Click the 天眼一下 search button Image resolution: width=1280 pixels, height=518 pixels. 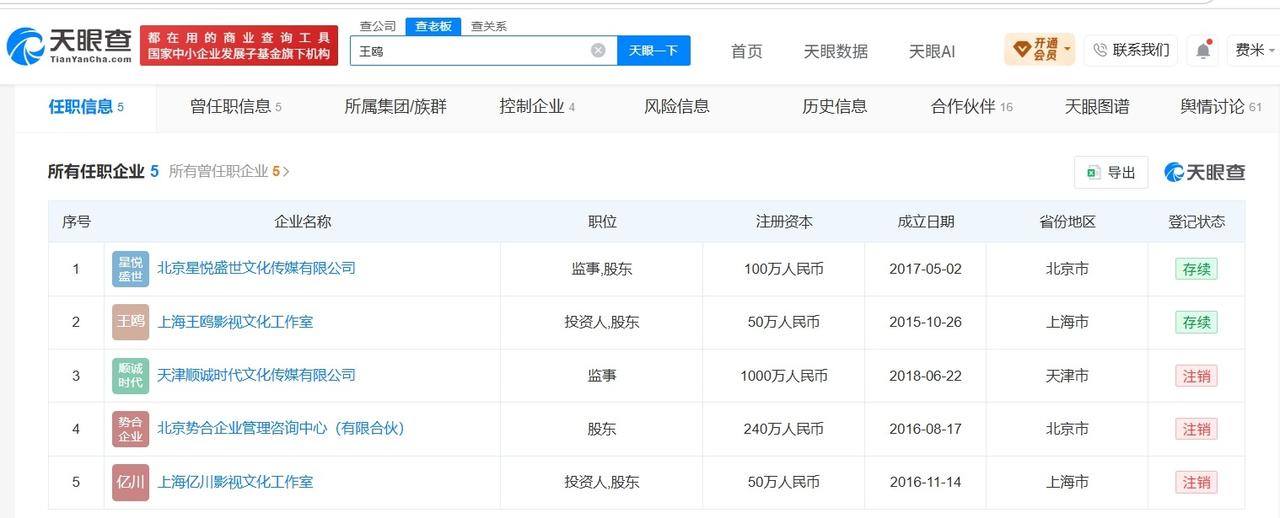[x=654, y=50]
